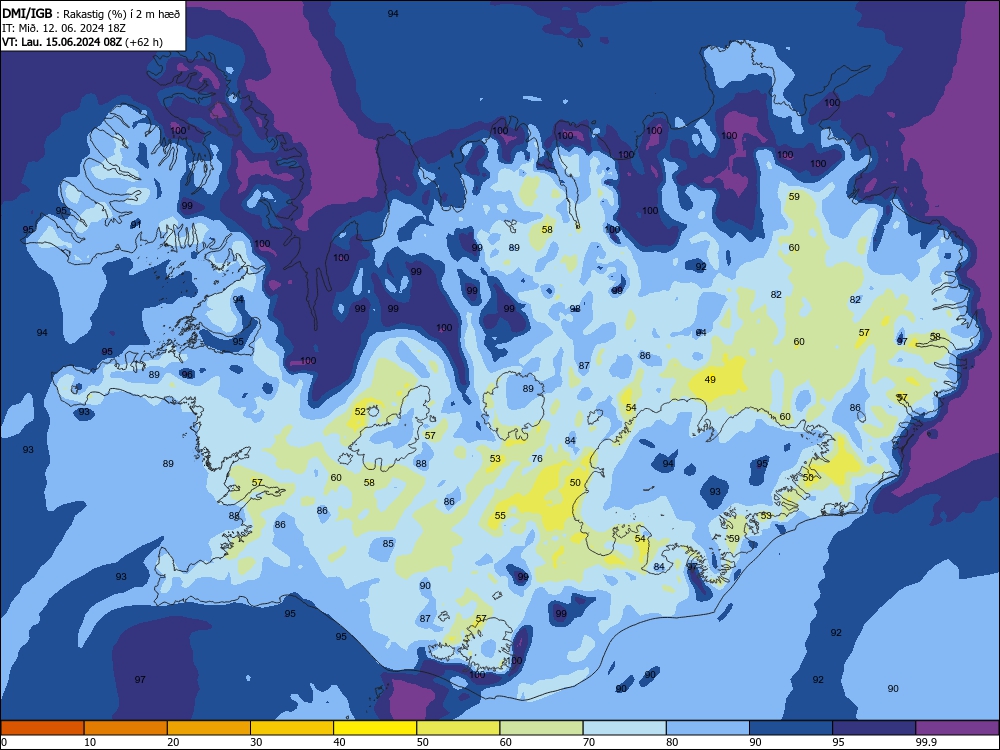Screen dimensions: 1000x750
Task: Click the bright yellow 40–50 legend swatch
Action: coord(375,728)
